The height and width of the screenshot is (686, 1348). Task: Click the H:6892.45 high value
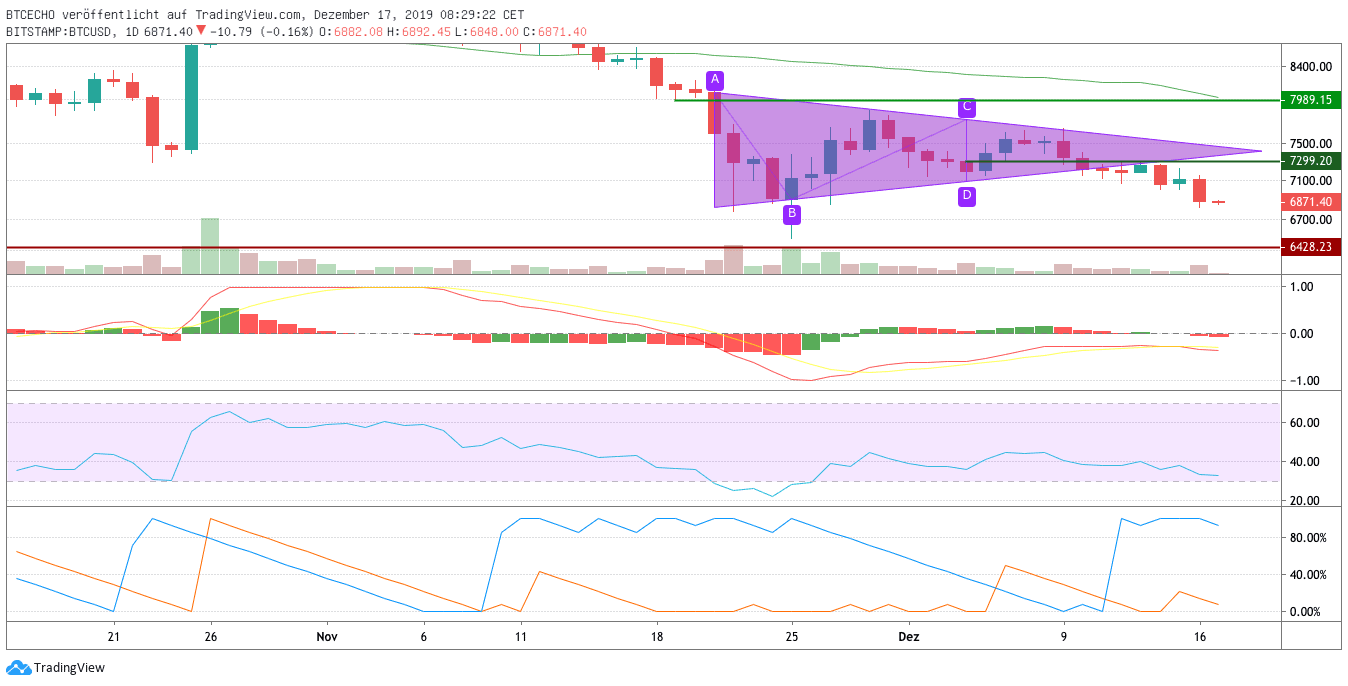click(x=420, y=32)
